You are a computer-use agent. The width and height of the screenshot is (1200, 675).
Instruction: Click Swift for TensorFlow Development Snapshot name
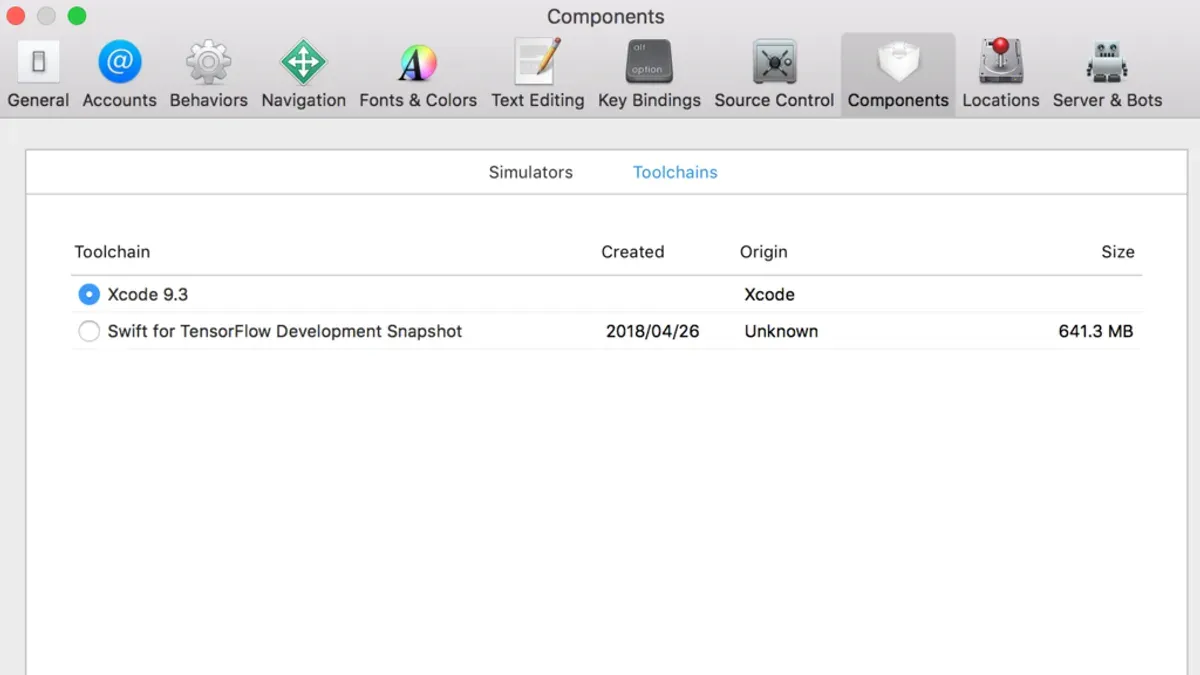[x=285, y=331]
